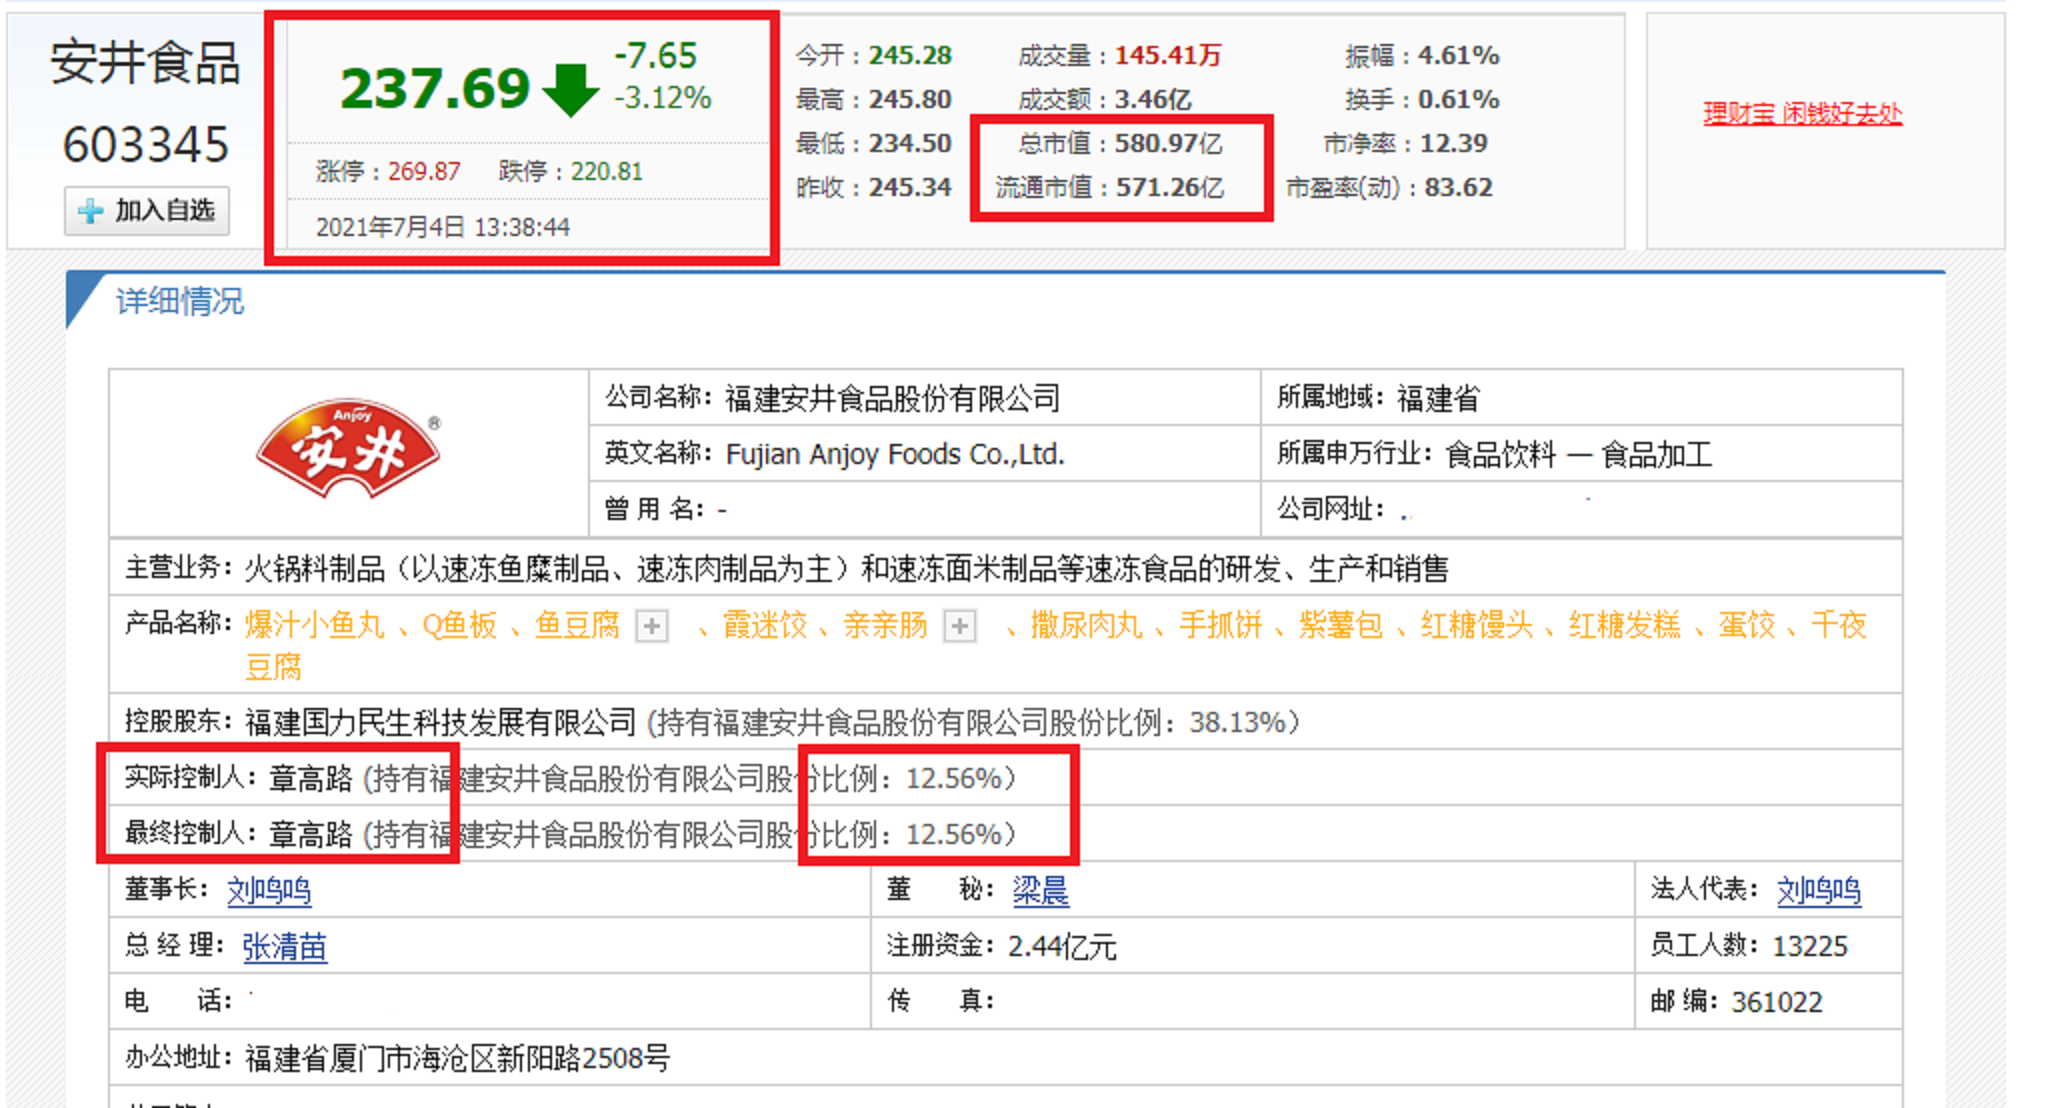Image resolution: width=2046 pixels, height=1108 pixels.
Task: Click the 详细情况 section header
Action: (180, 301)
